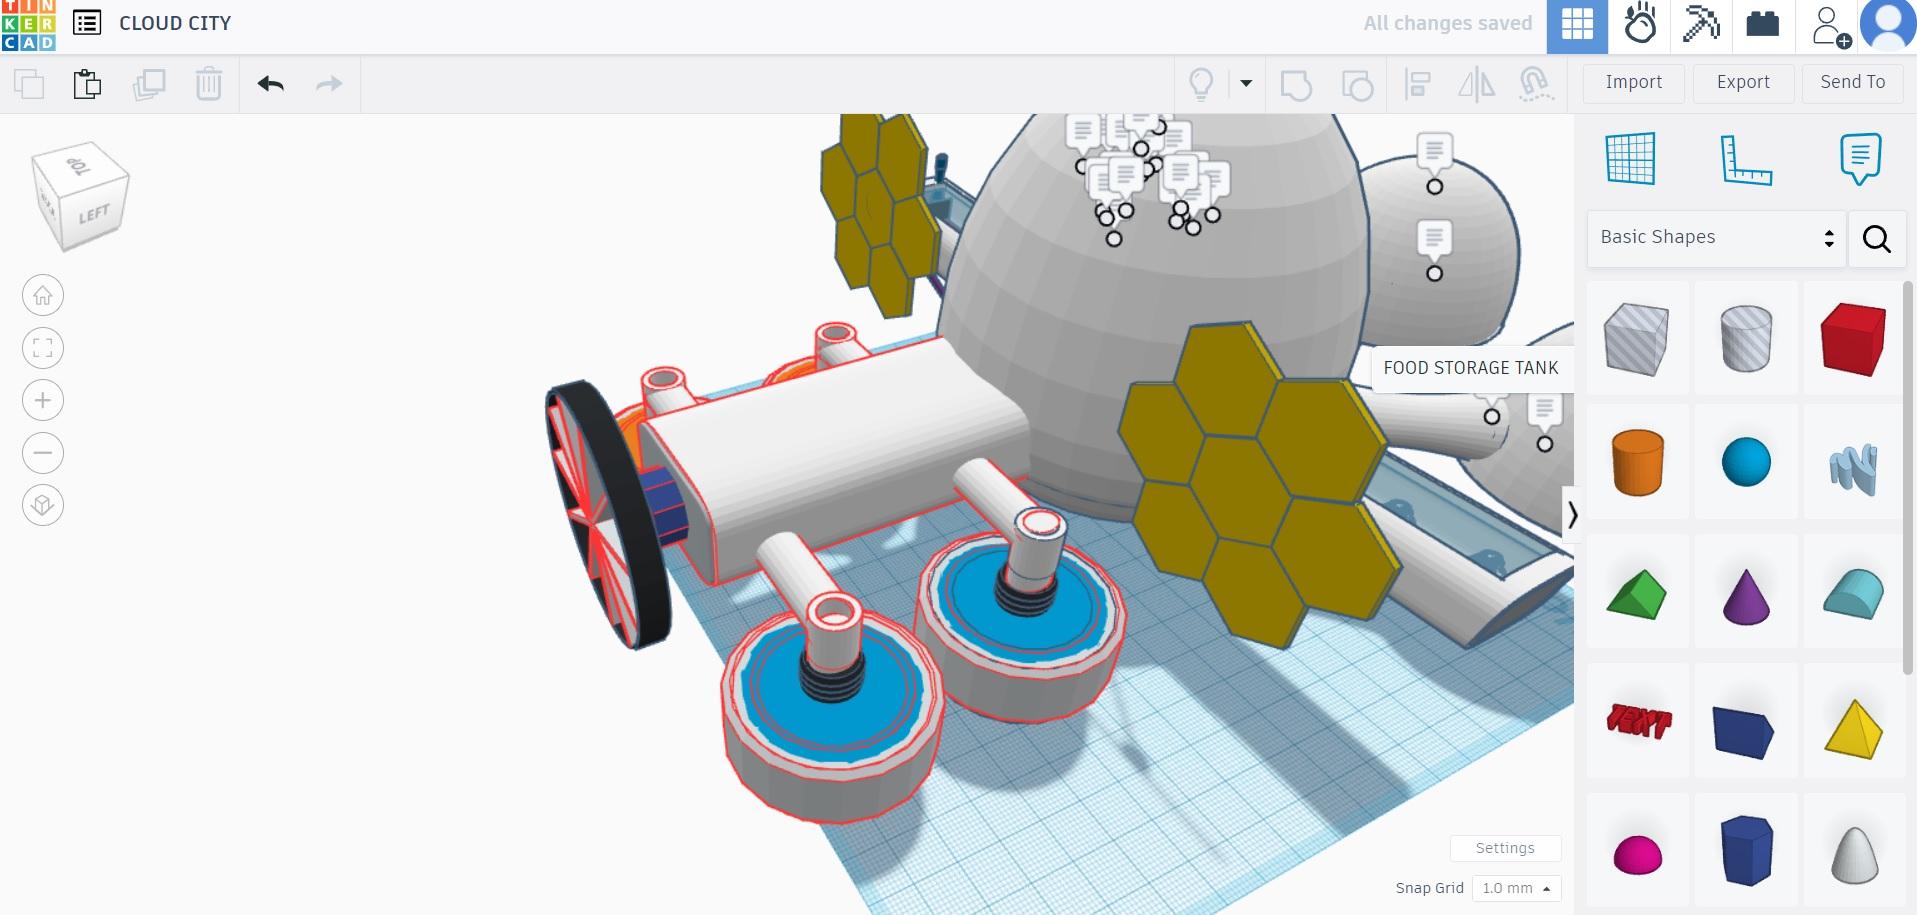1917x915 pixels.
Task: Open the Sim Lab icon
Action: pyautogui.click(x=1640, y=24)
